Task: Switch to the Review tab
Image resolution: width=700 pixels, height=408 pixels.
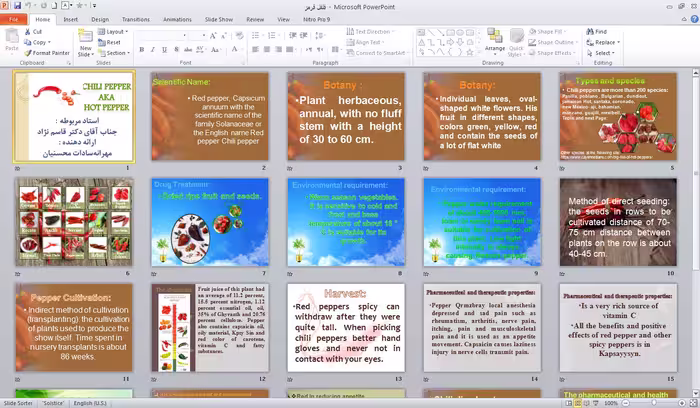Action: pyautogui.click(x=255, y=19)
